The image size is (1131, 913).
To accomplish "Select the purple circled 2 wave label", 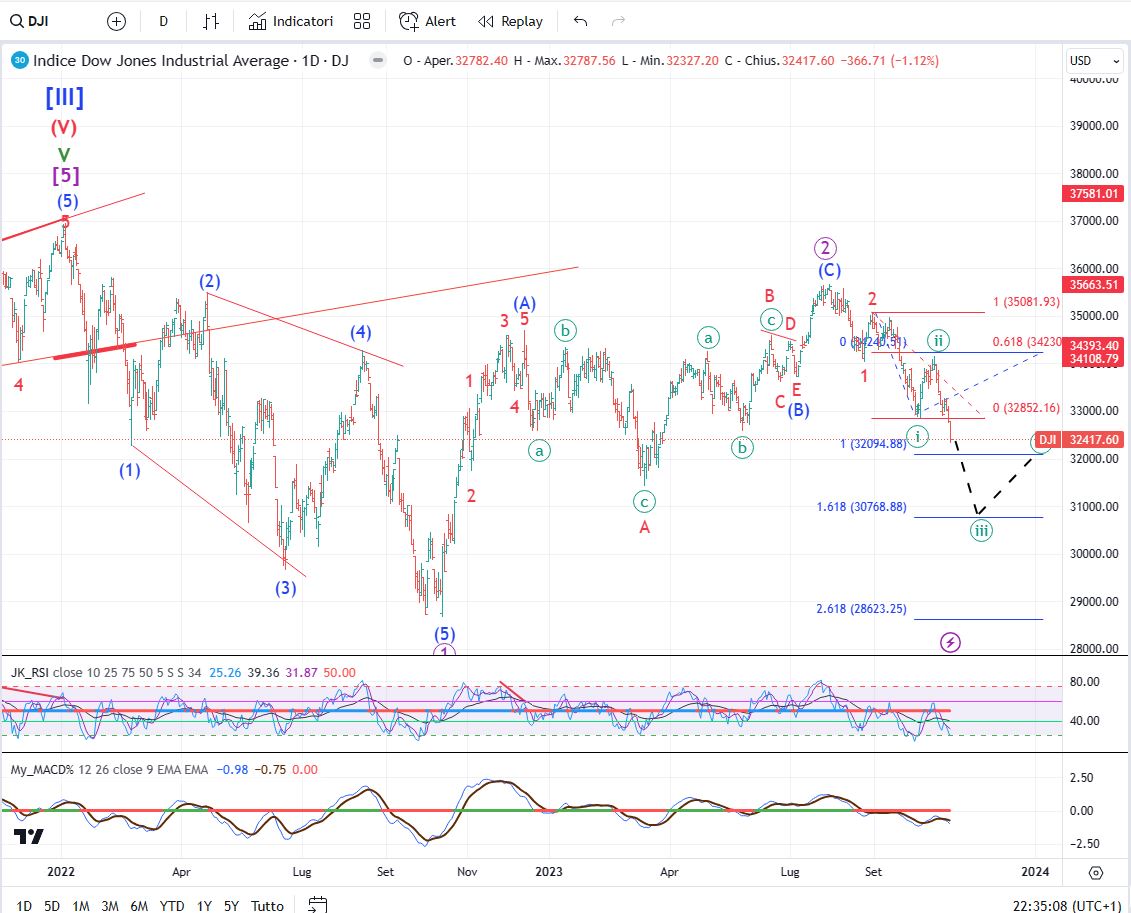I will (825, 249).
